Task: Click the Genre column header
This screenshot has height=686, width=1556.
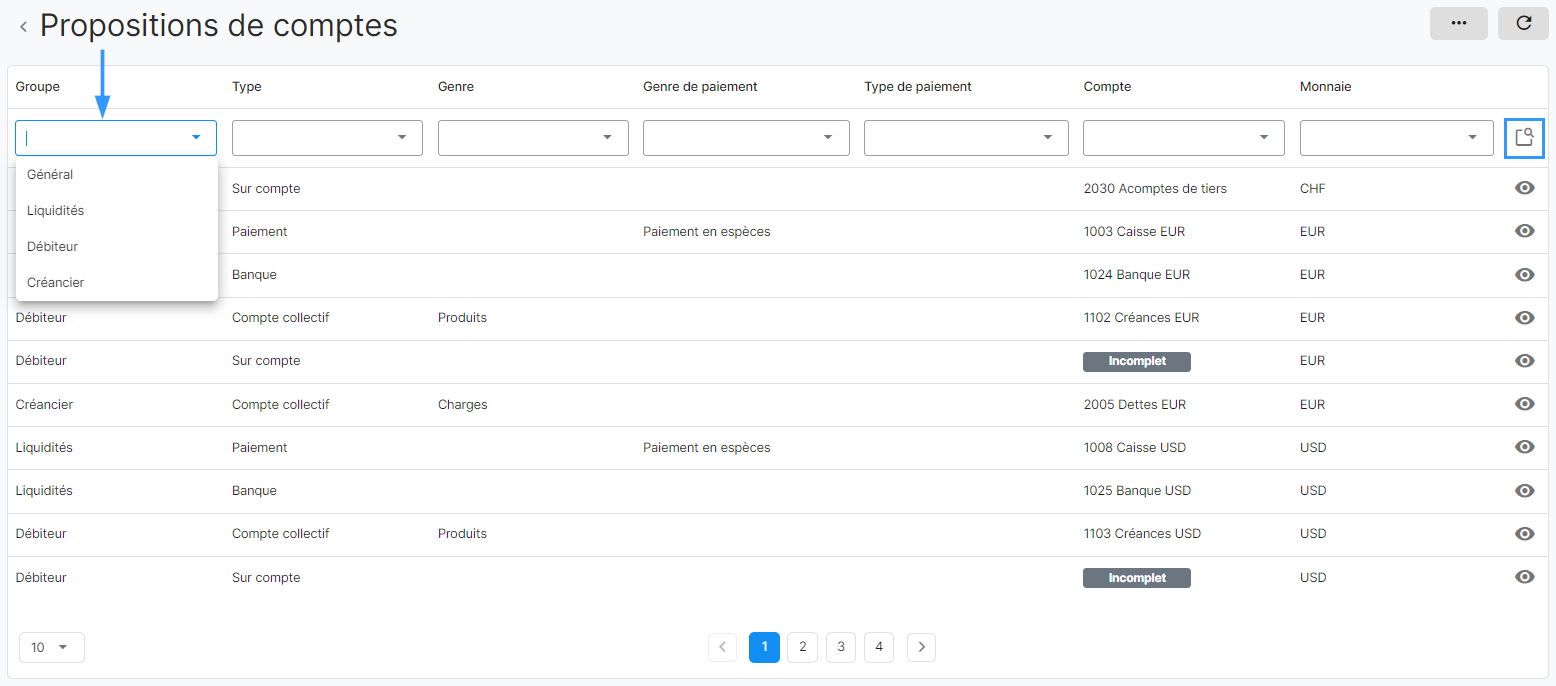Action: [x=456, y=87]
